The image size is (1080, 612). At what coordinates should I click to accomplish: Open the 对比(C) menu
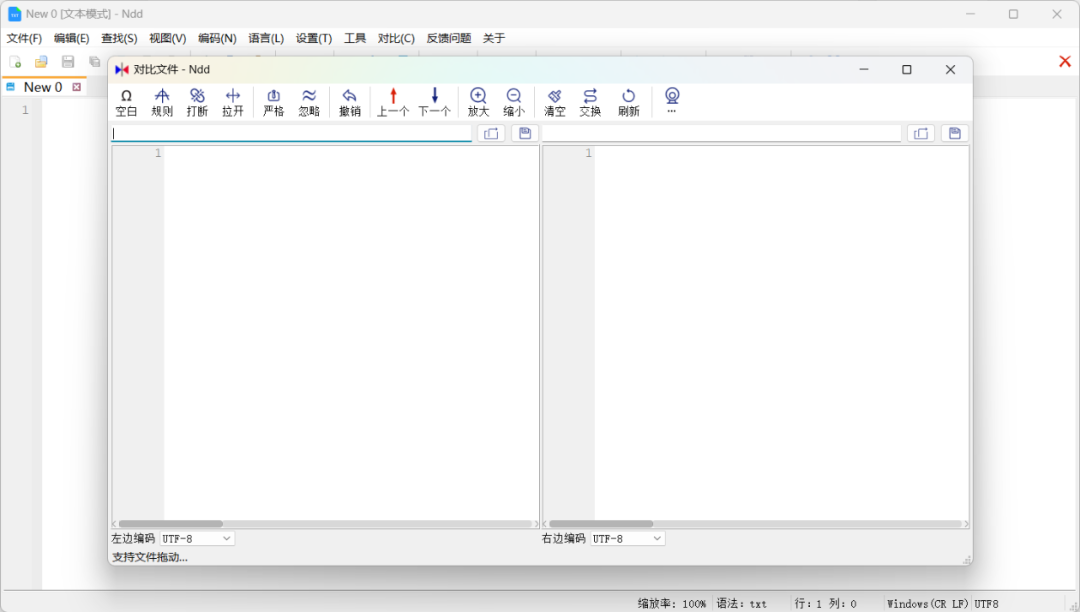click(396, 38)
